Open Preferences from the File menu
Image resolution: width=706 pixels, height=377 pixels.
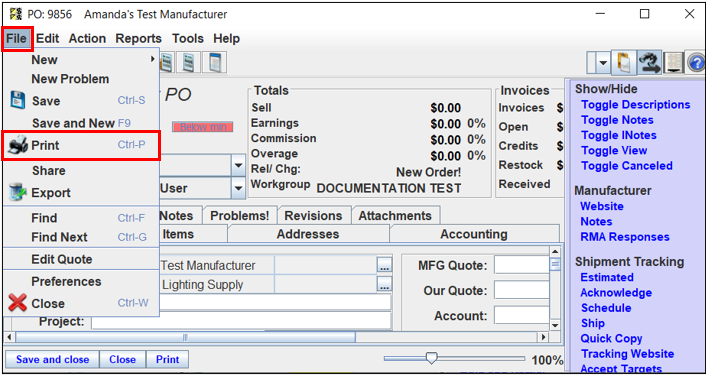point(81,282)
